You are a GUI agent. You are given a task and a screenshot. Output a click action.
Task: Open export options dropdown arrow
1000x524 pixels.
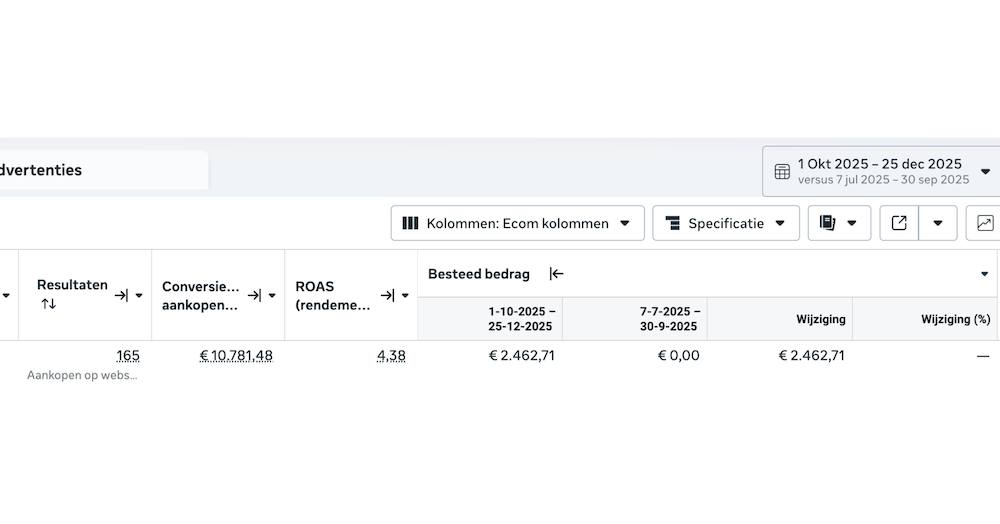coord(938,223)
